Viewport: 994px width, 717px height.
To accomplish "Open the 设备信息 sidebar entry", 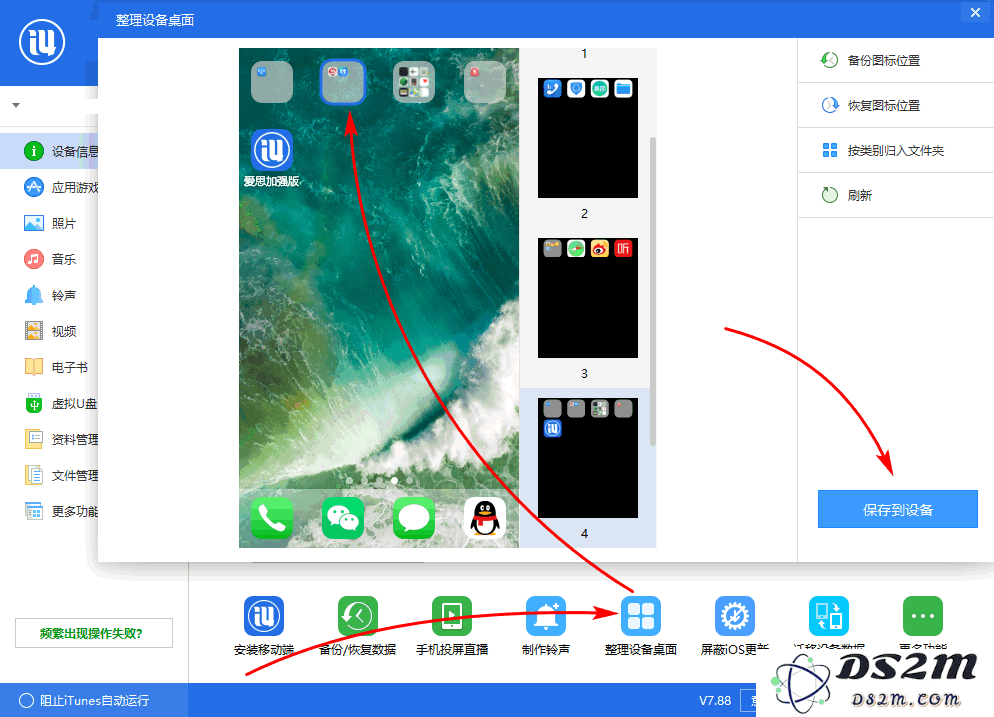I will point(49,151).
